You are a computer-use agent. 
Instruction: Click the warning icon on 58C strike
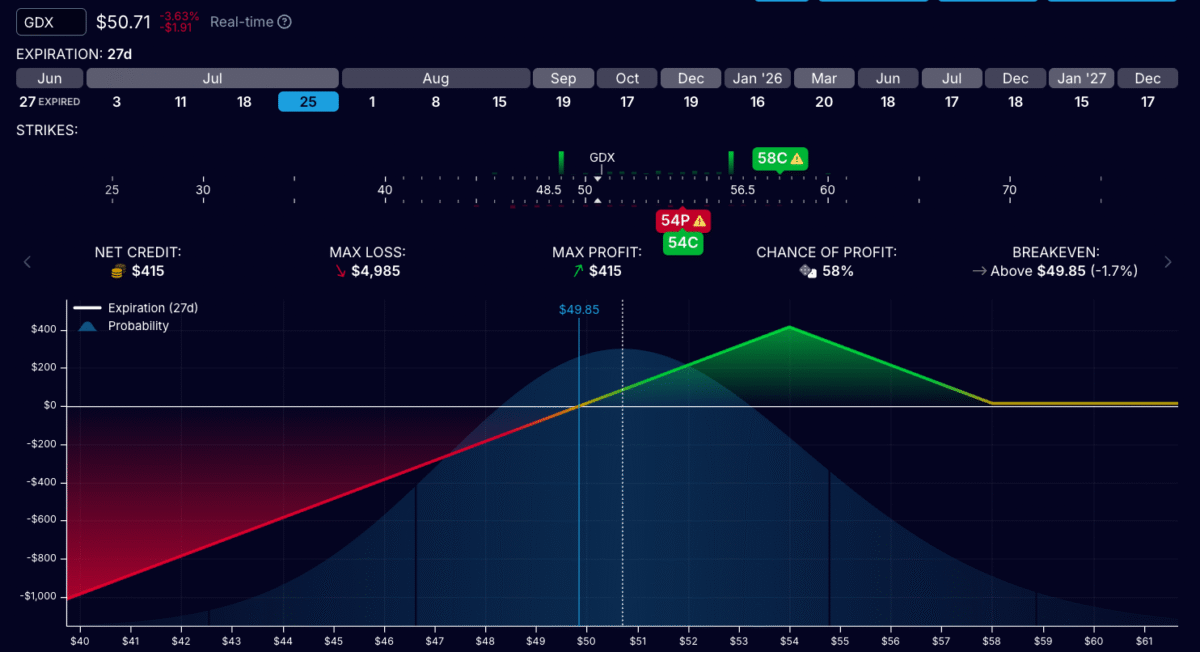(x=797, y=158)
